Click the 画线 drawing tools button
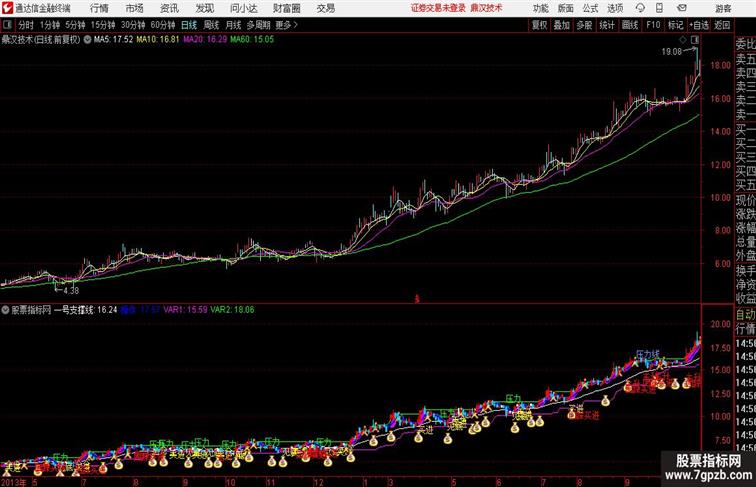Image resolution: width=756 pixels, height=487 pixels. [630, 25]
